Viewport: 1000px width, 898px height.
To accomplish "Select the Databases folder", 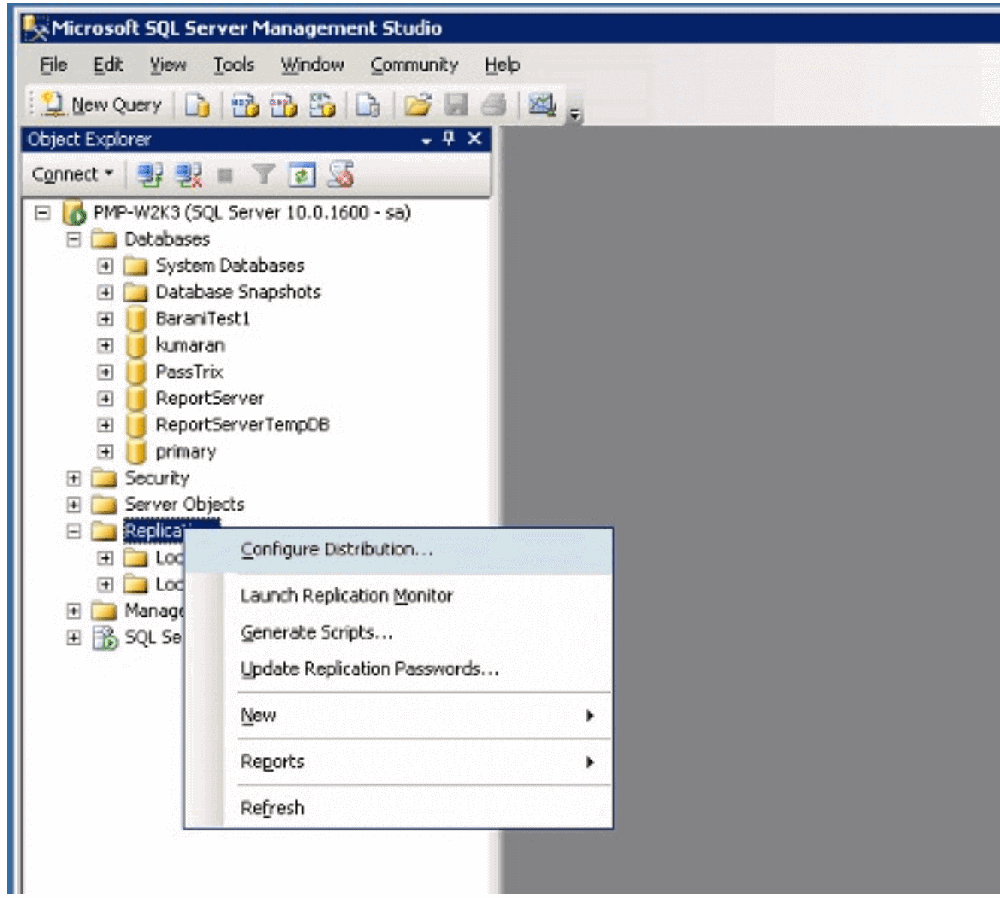I will coord(167,239).
